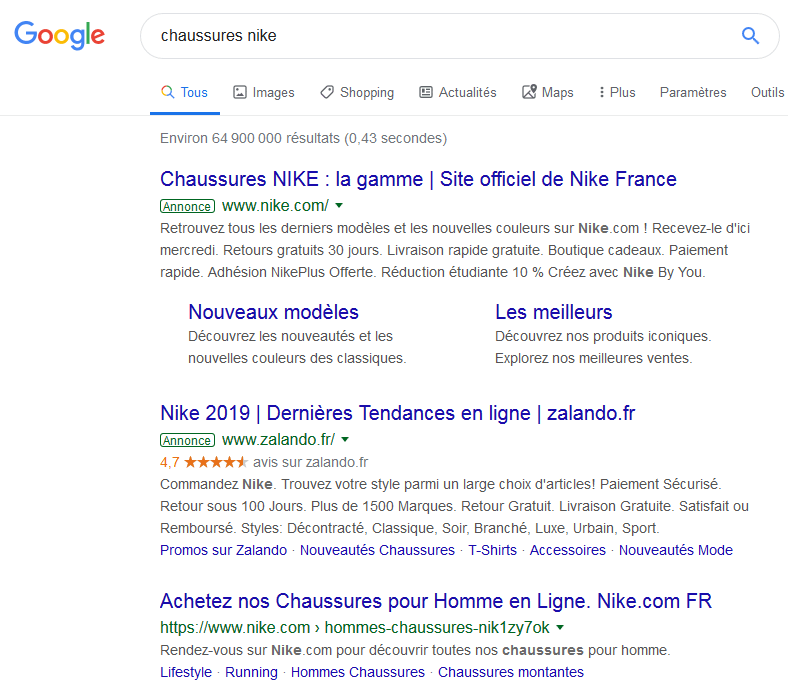Expand the arrow next to www.nike.com/
This screenshot has width=788, height=685.
tap(339, 206)
